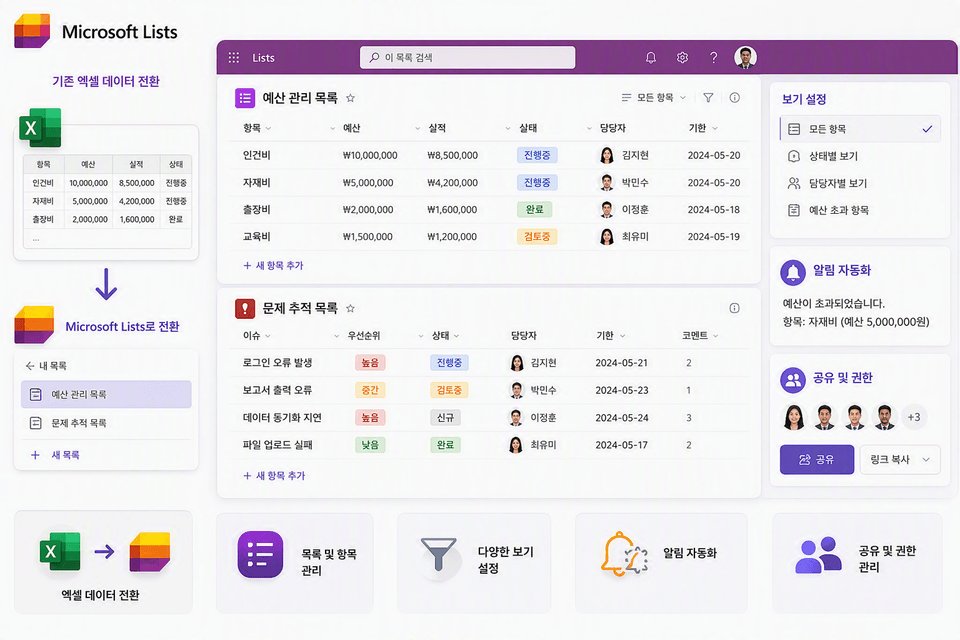
Task: Favorite the 예산 관리 목록 with star
Action: (350, 98)
